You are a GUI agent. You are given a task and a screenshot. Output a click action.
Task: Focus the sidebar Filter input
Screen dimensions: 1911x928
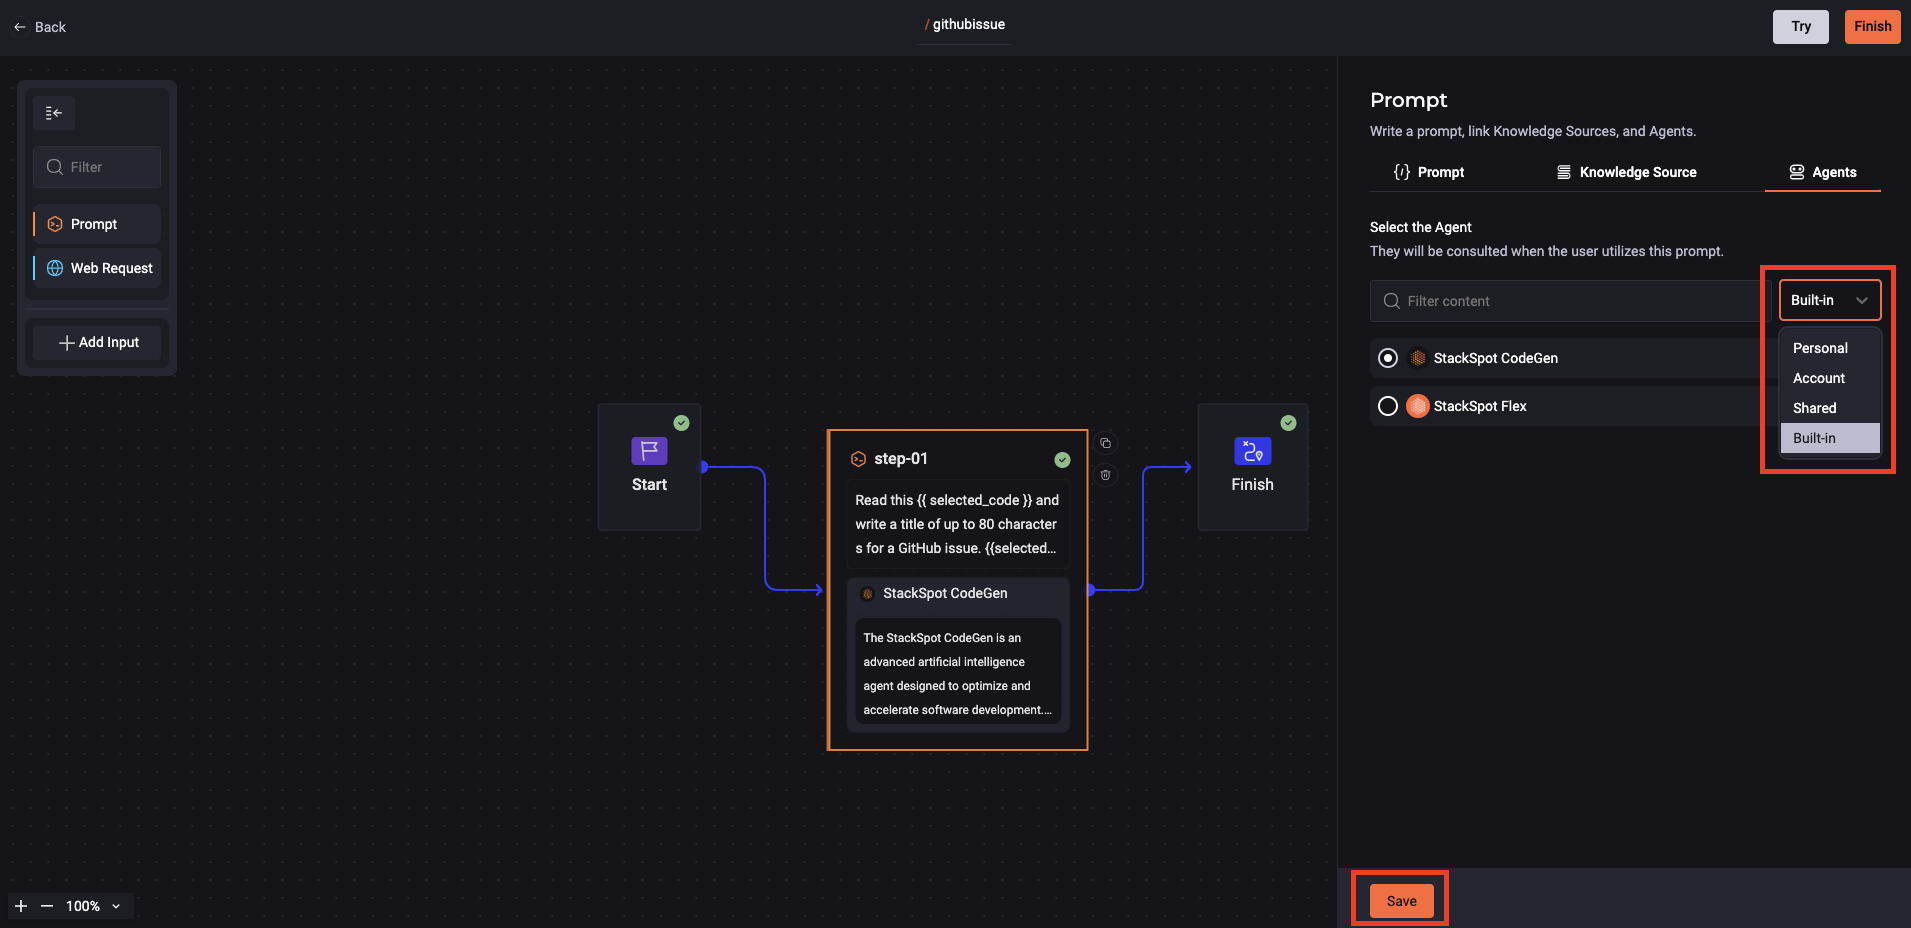click(97, 167)
